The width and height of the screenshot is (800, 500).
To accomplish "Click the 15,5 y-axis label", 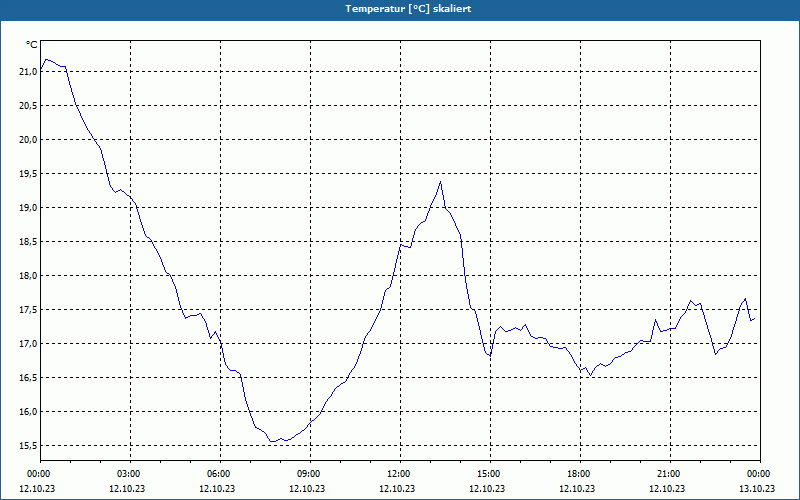I will point(28,446).
